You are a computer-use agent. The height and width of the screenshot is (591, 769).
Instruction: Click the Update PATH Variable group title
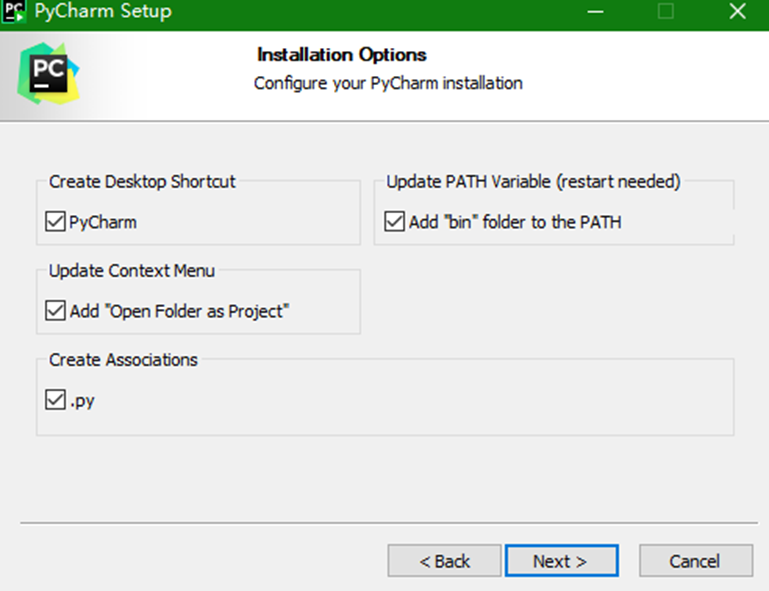click(534, 182)
